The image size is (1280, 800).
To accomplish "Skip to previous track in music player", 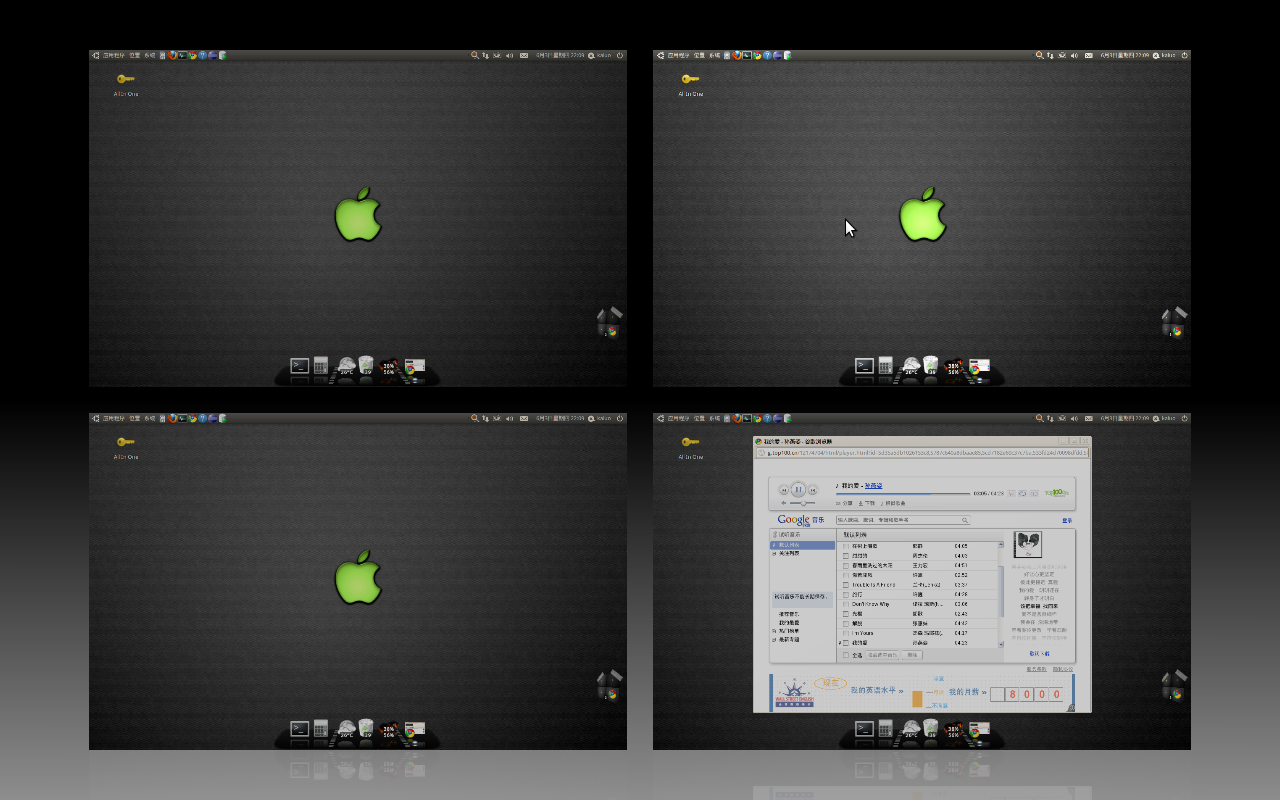I will (784, 490).
